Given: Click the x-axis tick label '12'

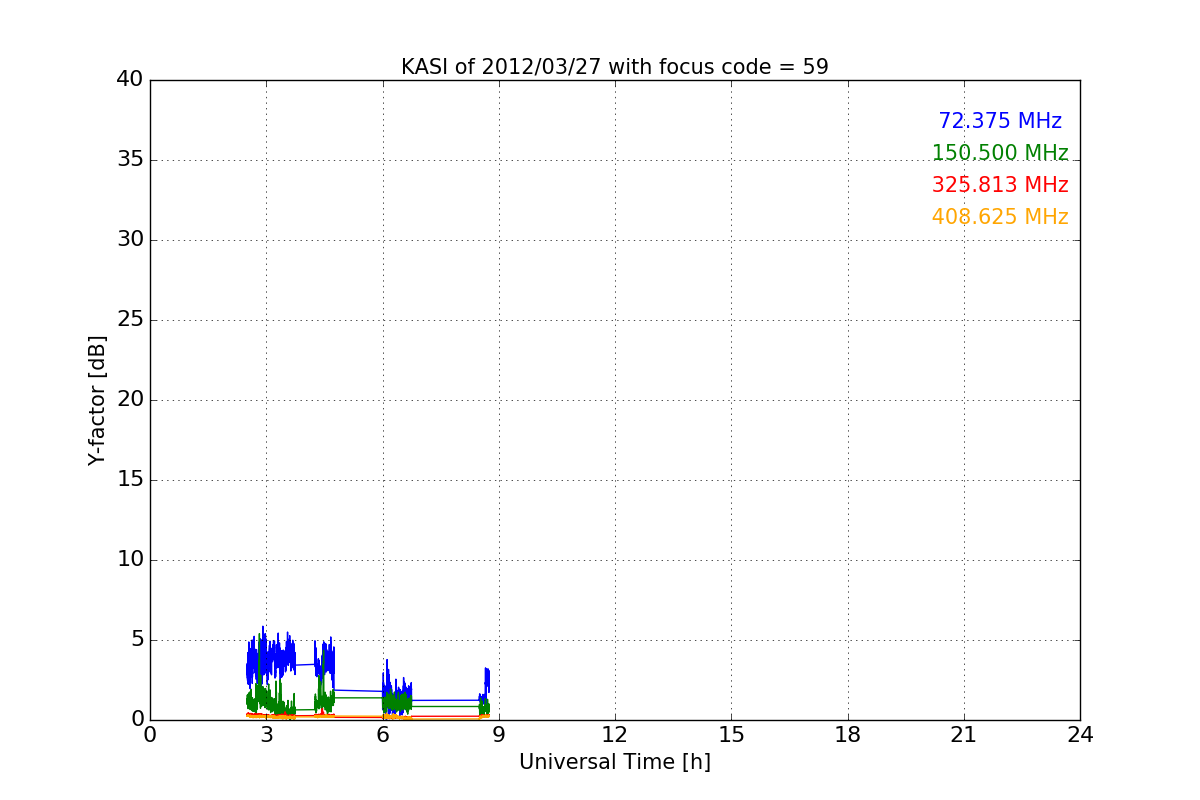Looking at the screenshot, I should click(615, 735).
